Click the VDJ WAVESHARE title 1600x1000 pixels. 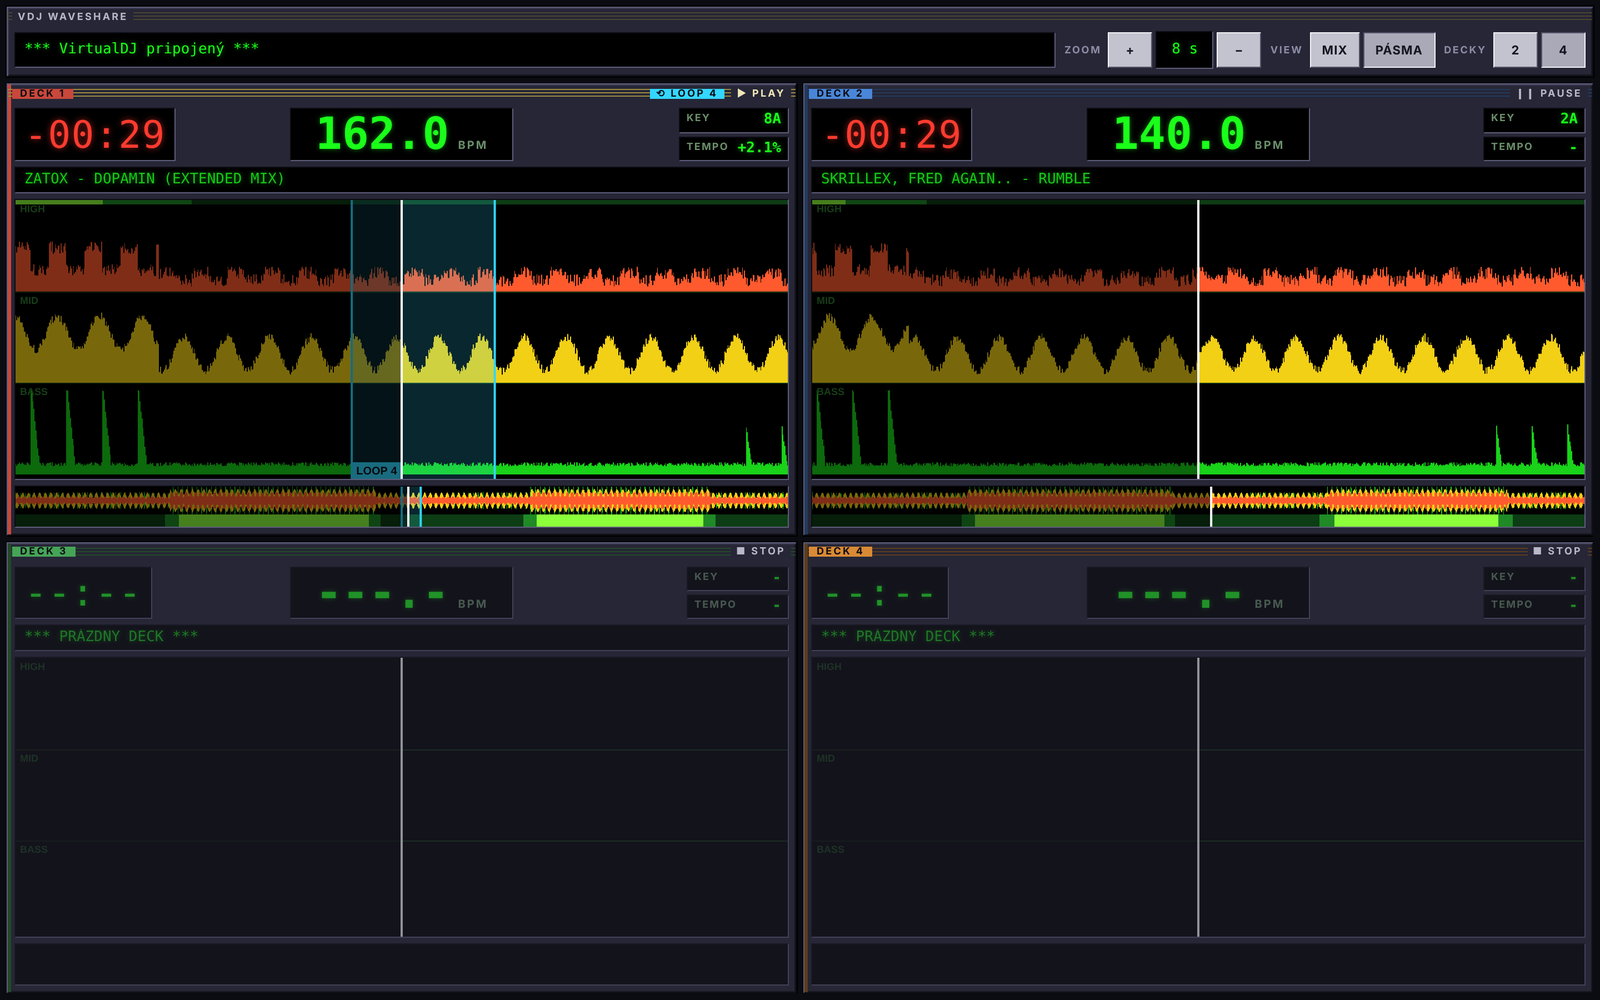(72, 17)
